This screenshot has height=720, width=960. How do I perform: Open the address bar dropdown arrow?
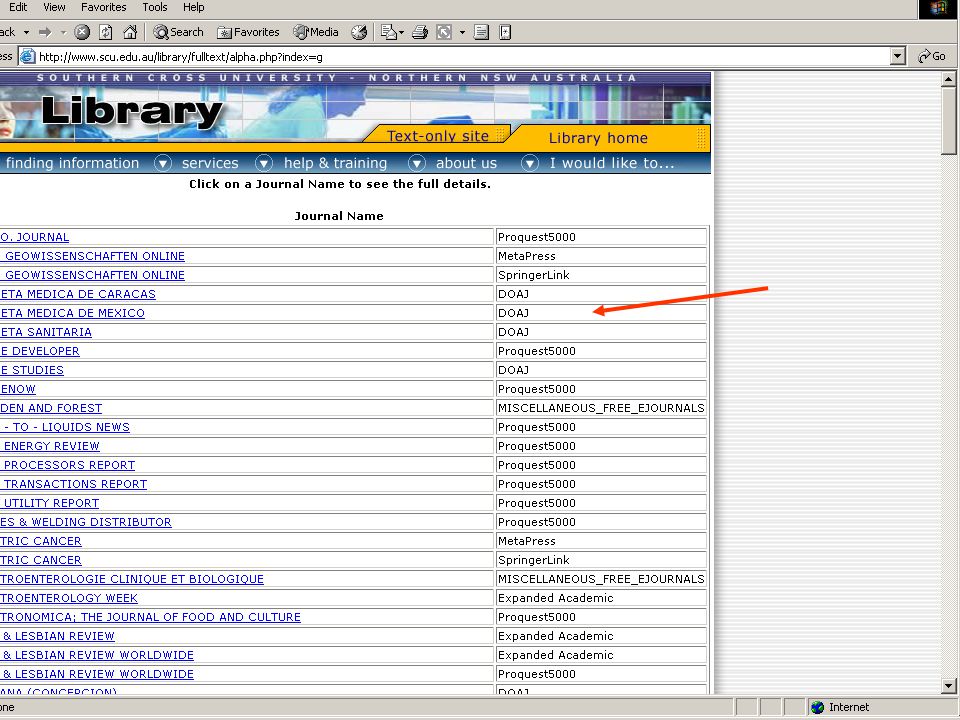coord(898,57)
